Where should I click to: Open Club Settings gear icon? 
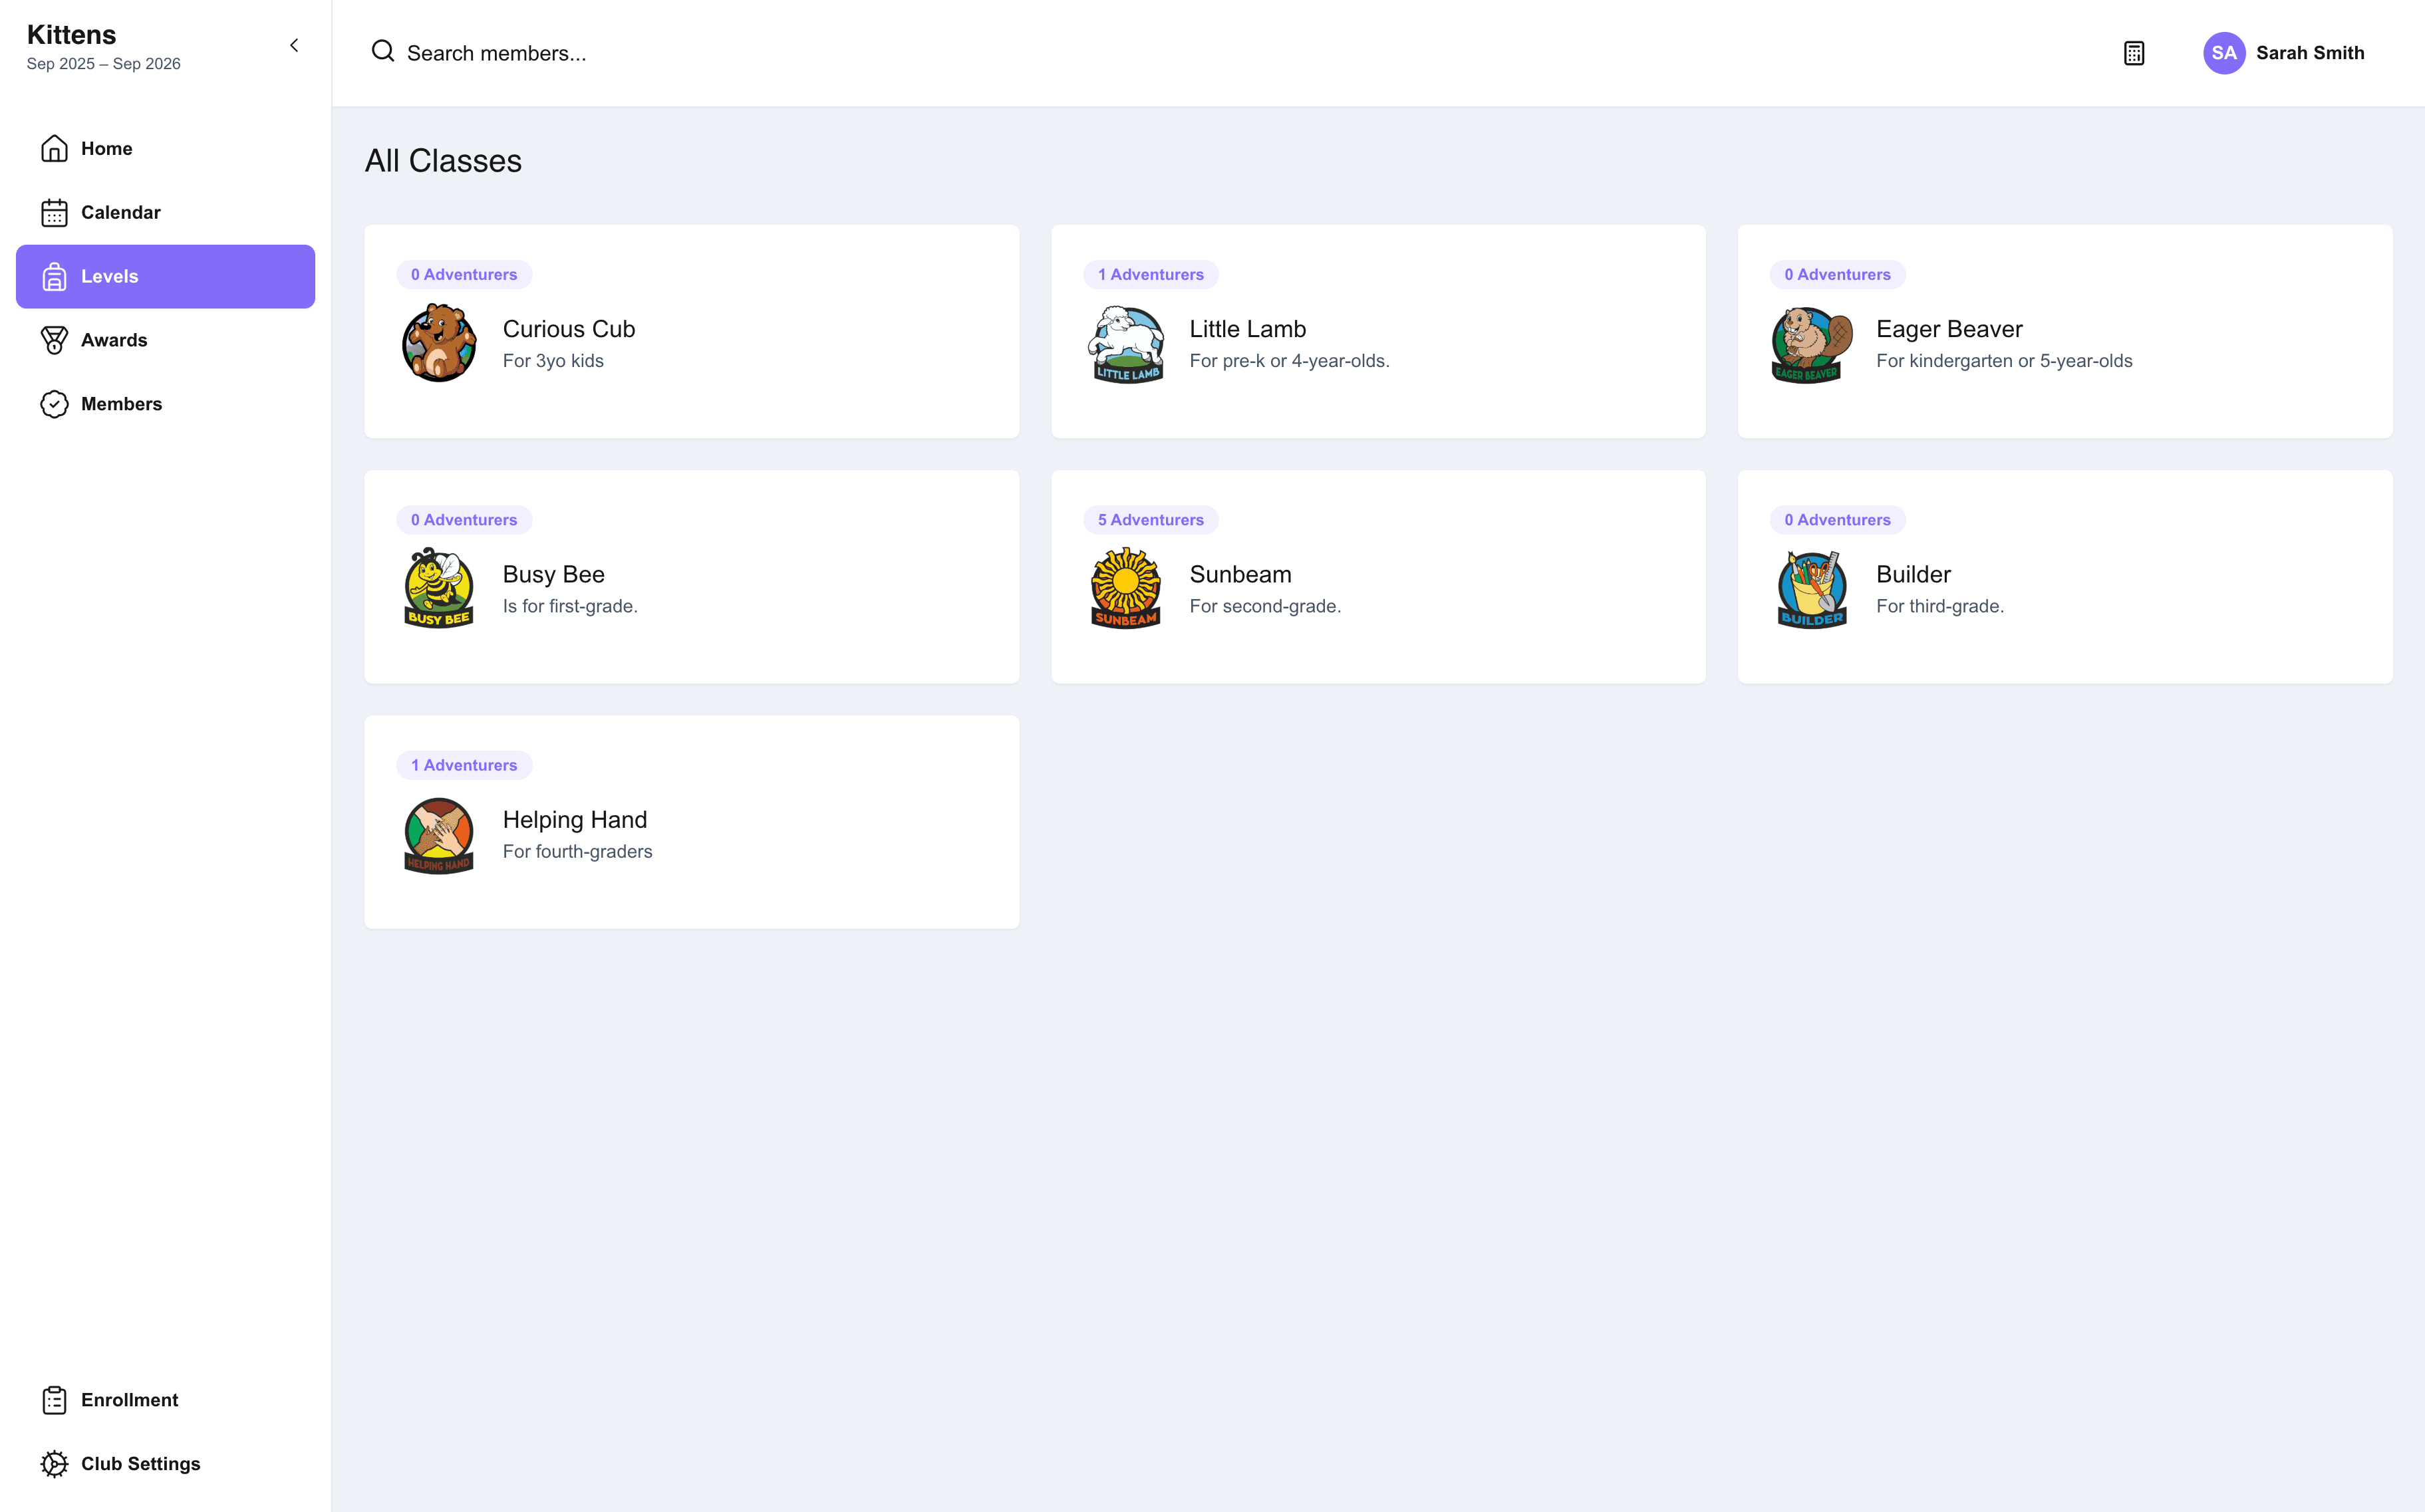(x=54, y=1464)
